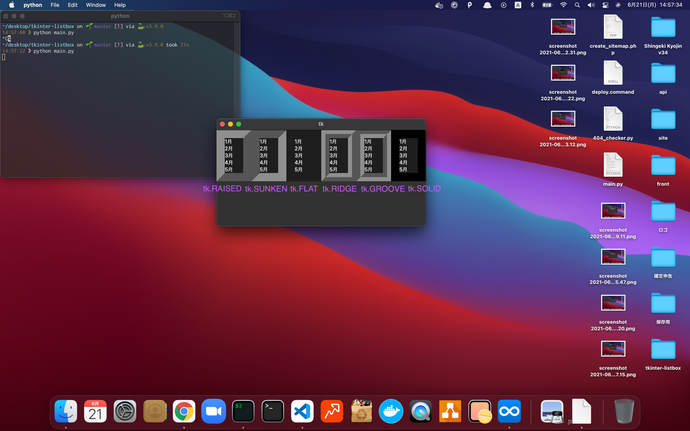Open the Trash in the Dock
The image size is (690, 431).
coord(624,411)
